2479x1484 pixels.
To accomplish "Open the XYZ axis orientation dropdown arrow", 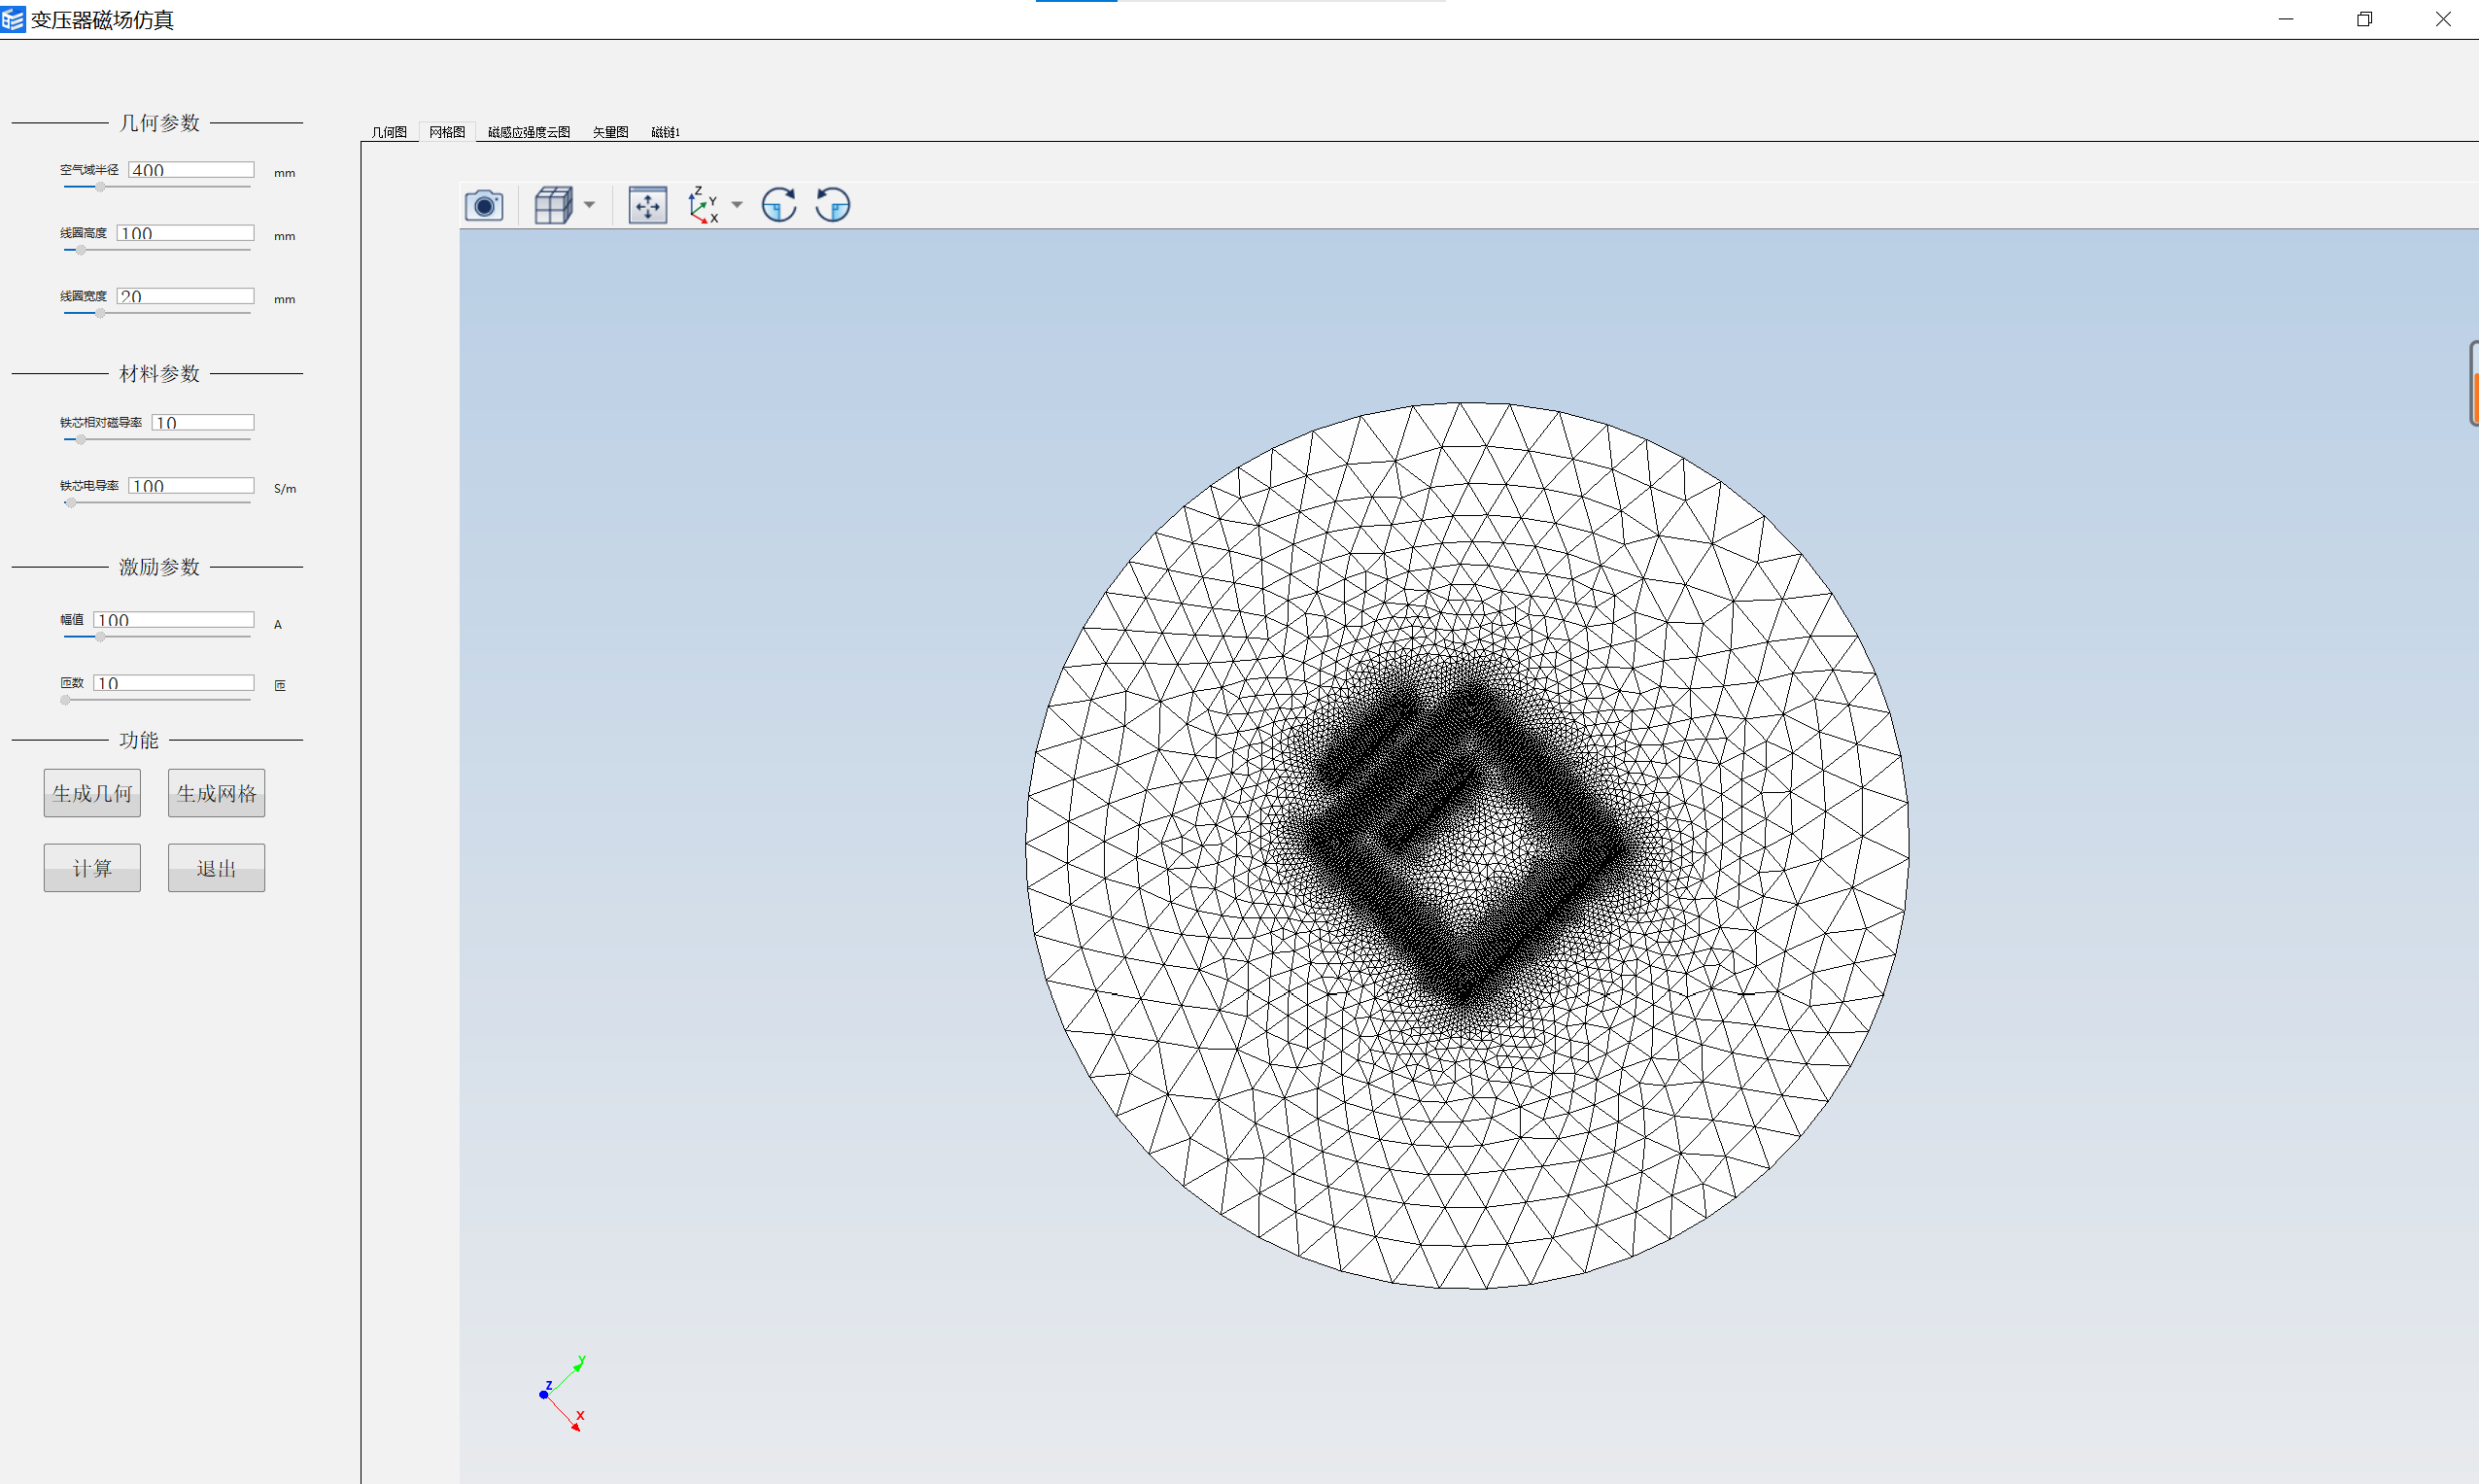I will pos(737,205).
